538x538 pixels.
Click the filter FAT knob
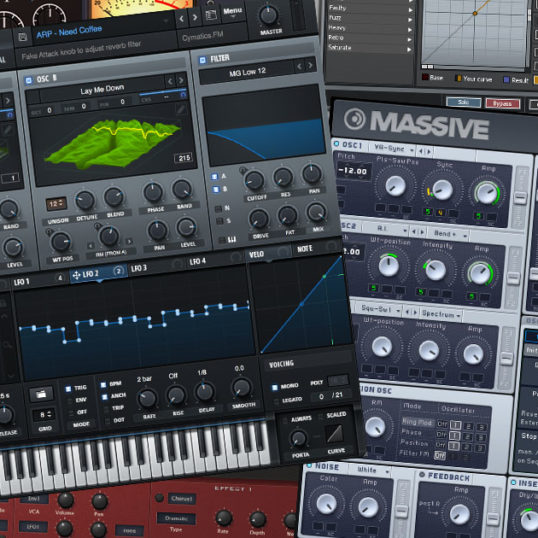[287, 215]
